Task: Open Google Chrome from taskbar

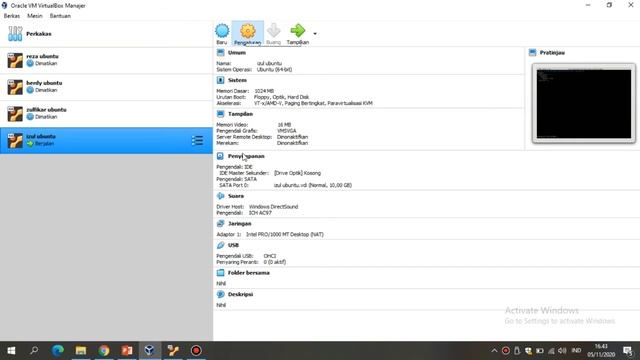Action: pos(104,351)
